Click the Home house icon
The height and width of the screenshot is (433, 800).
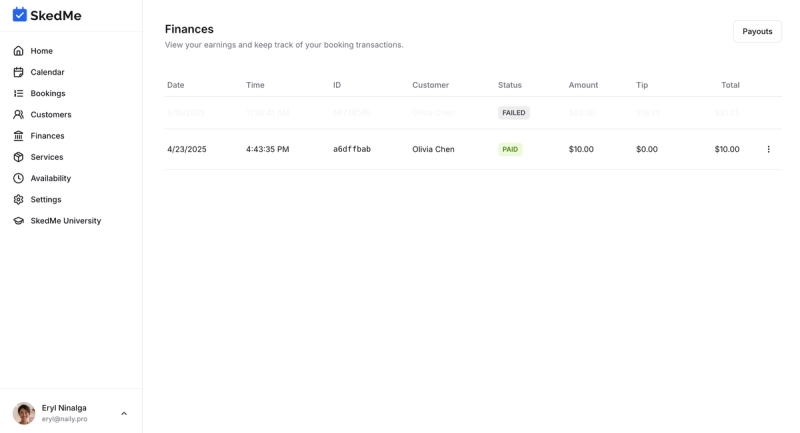tap(18, 50)
